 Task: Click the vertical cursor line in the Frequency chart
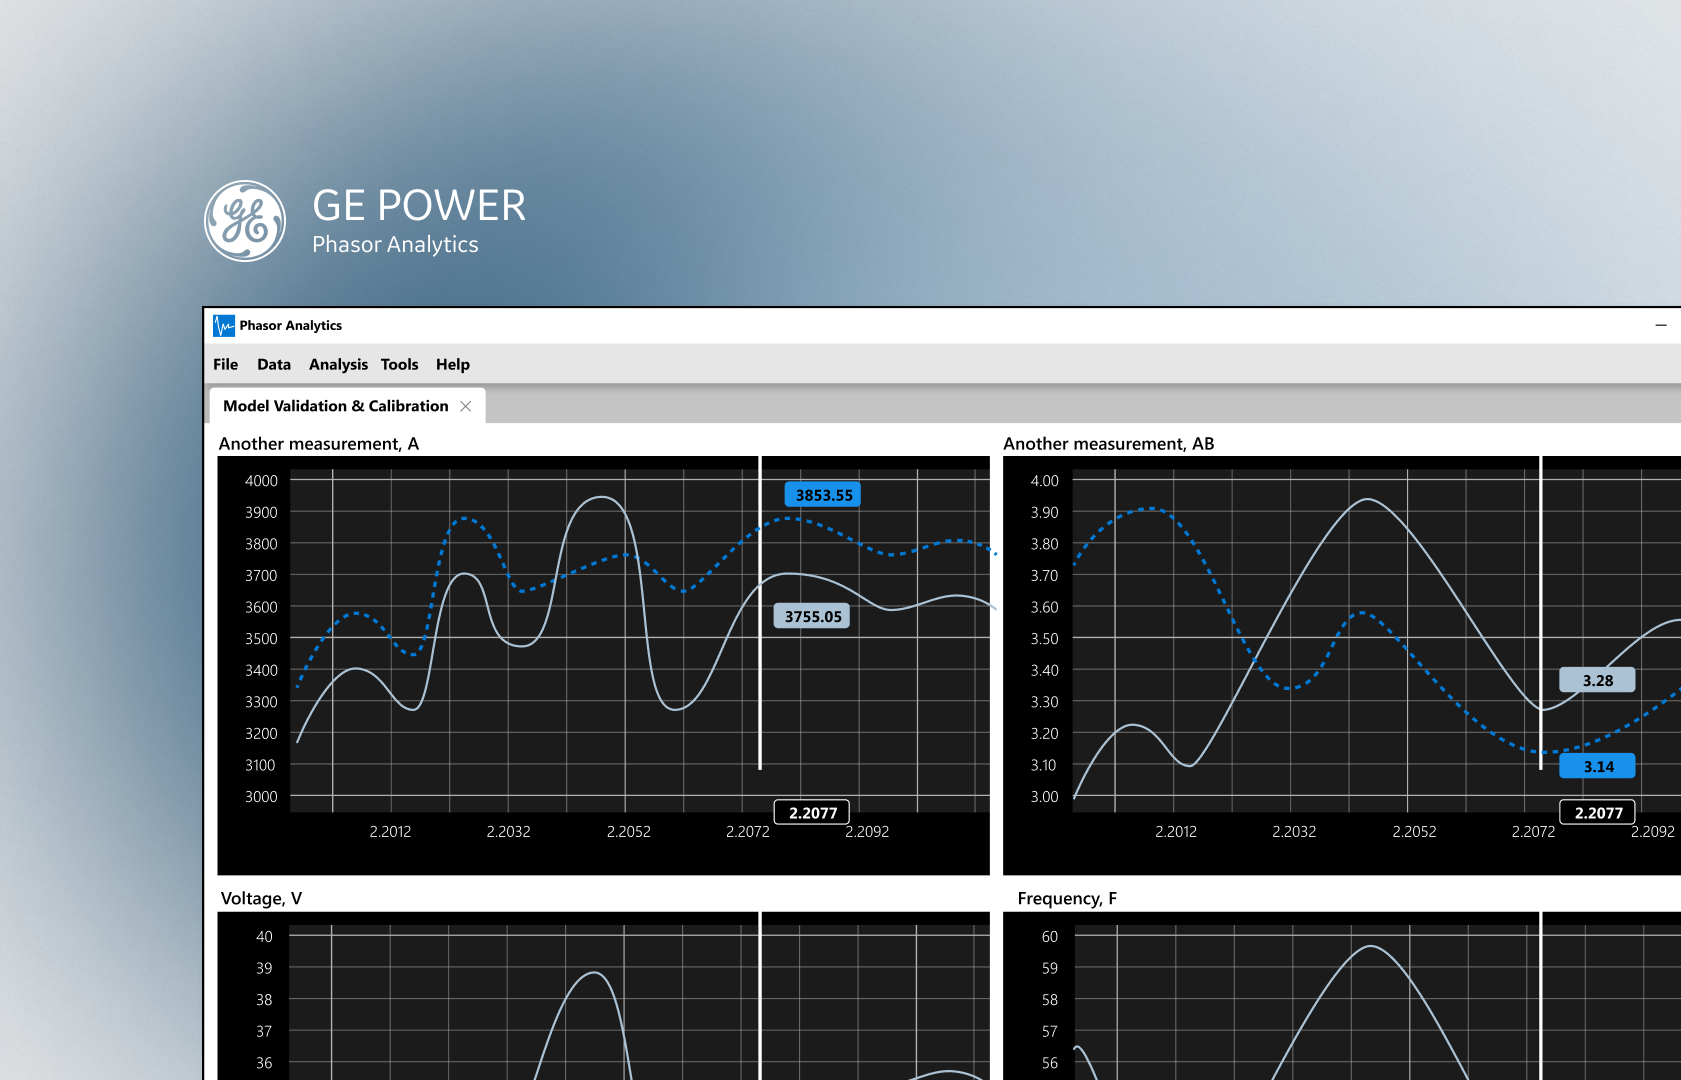(x=1540, y=995)
